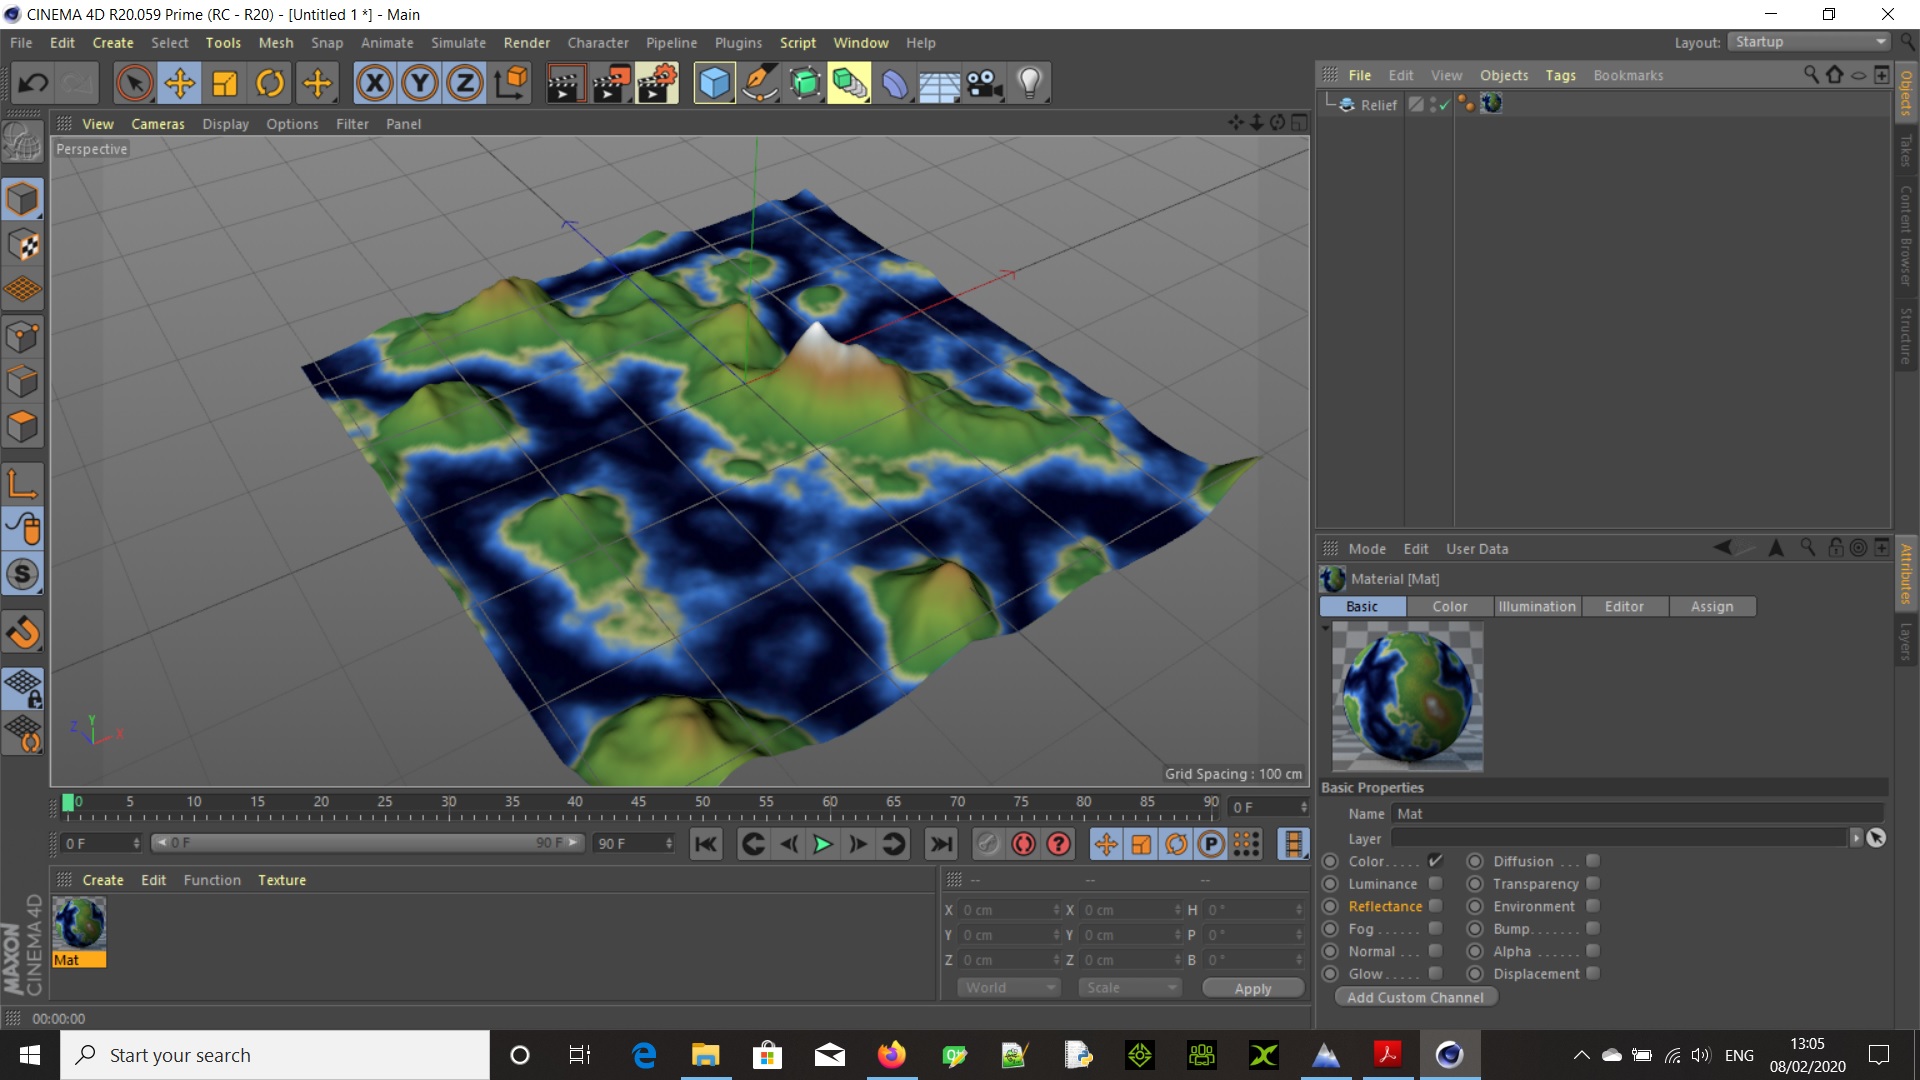
Task: Toggle Viewport Solo S icon
Action: point(23,574)
